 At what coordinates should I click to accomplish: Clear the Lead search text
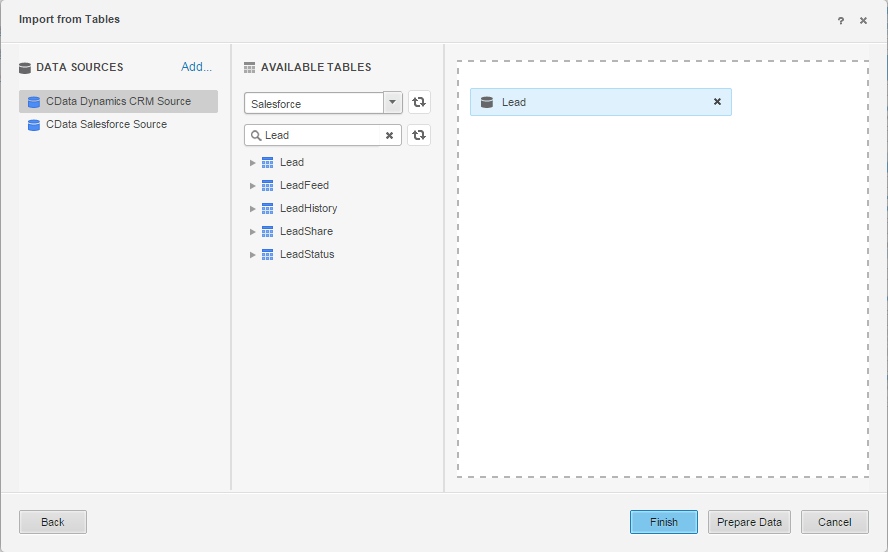point(389,135)
